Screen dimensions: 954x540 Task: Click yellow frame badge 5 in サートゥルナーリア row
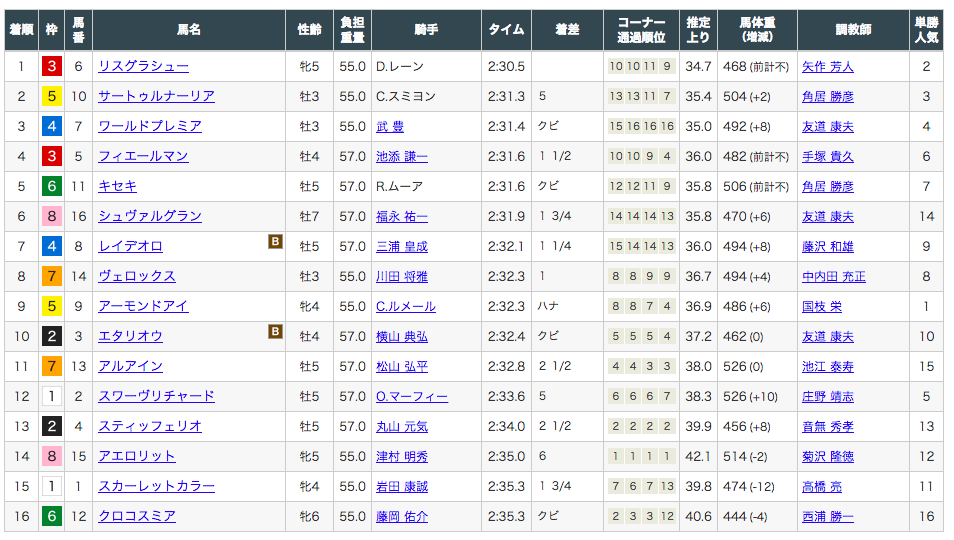tap(52, 96)
